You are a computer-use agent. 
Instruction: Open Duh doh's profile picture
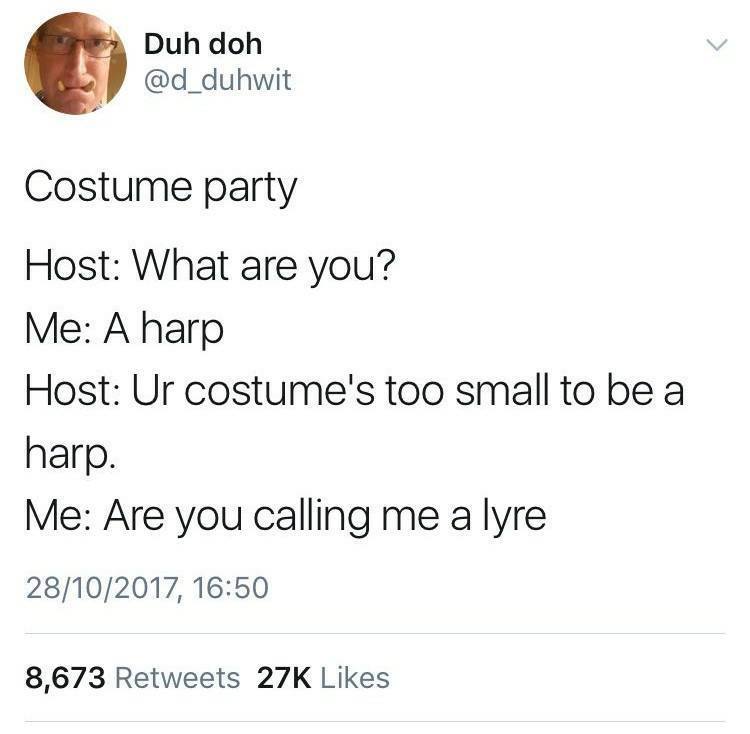tap(76, 64)
